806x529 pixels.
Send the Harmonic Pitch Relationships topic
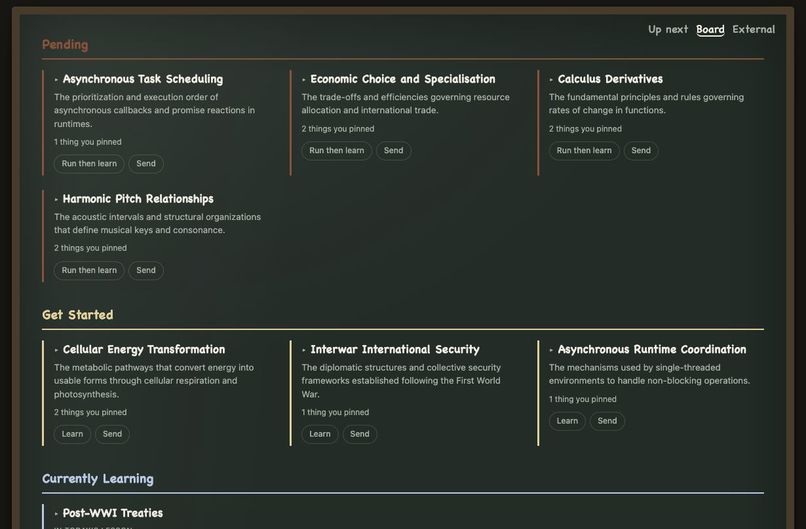point(146,270)
